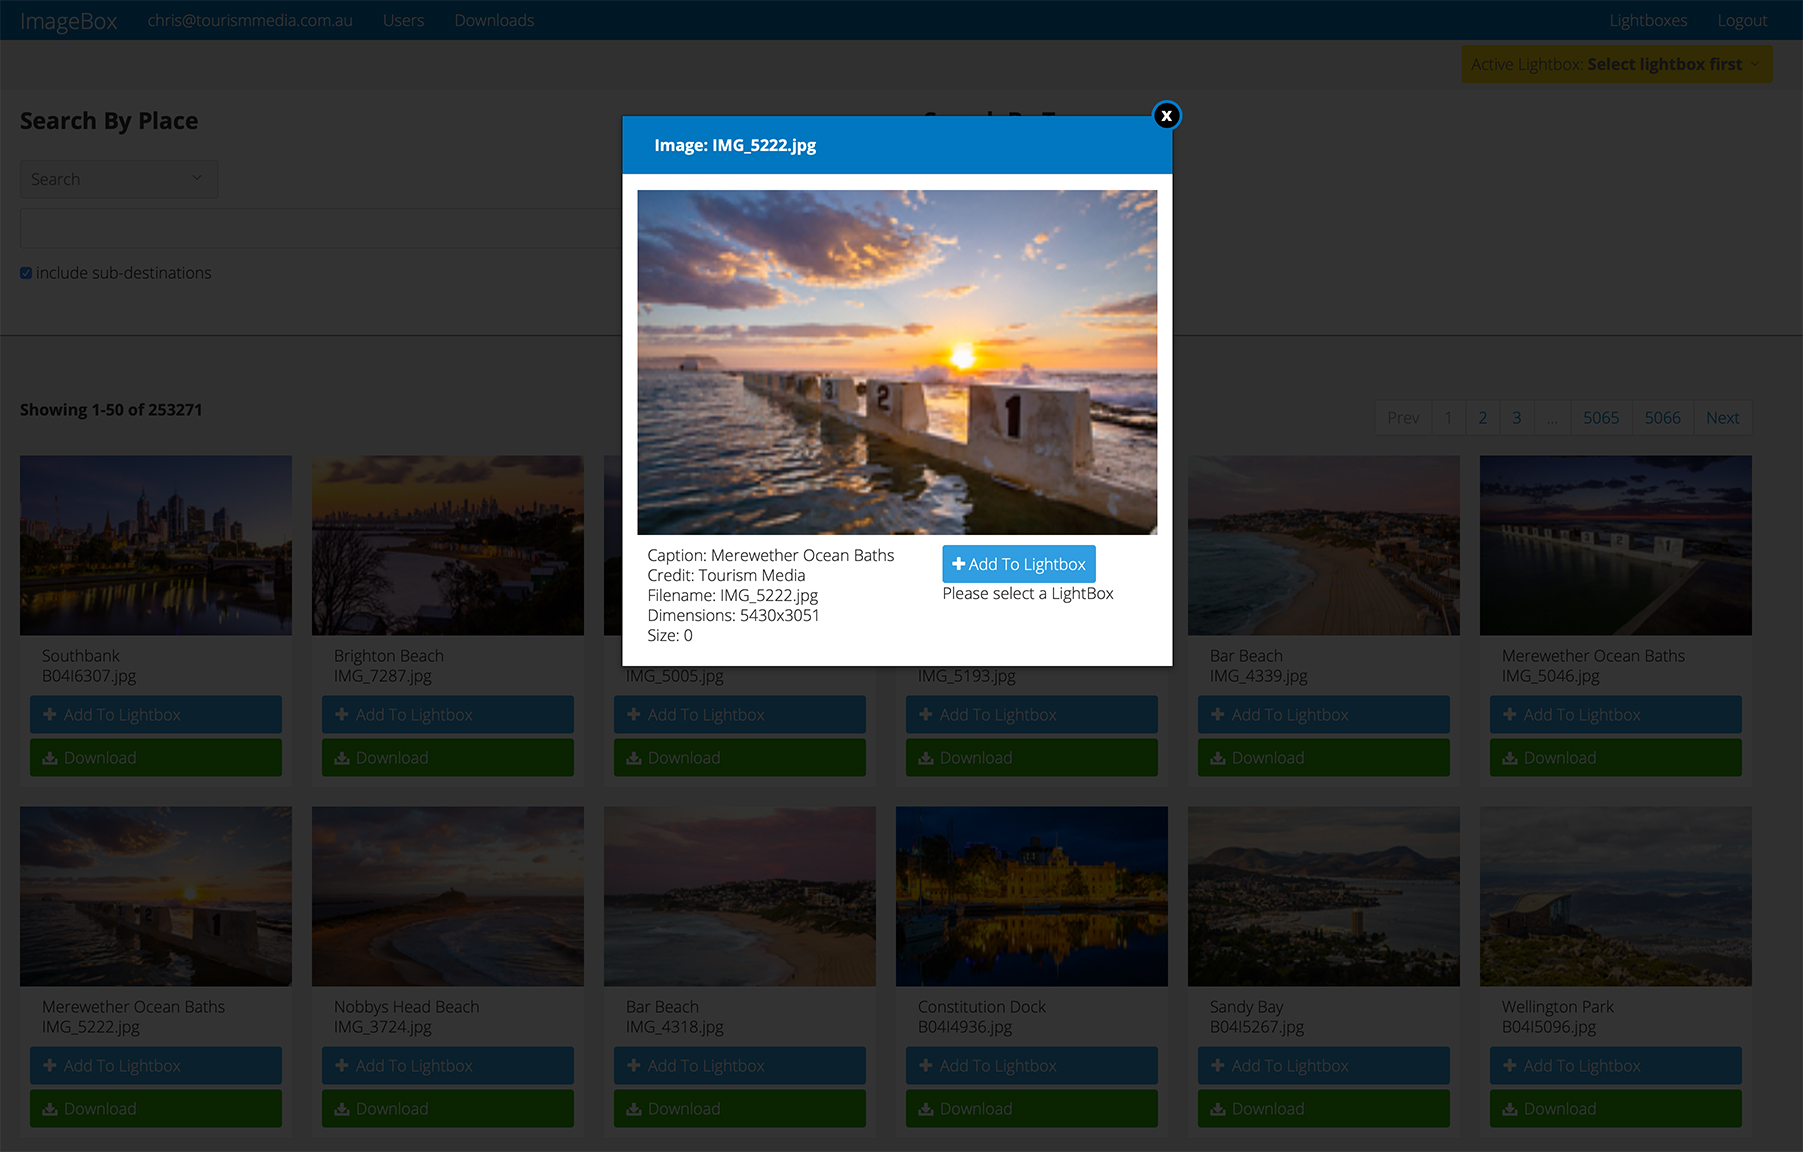Image resolution: width=1803 pixels, height=1152 pixels.
Task: Open the Merewether IMG_5046 thumbnail
Action: click(1616, 545)
